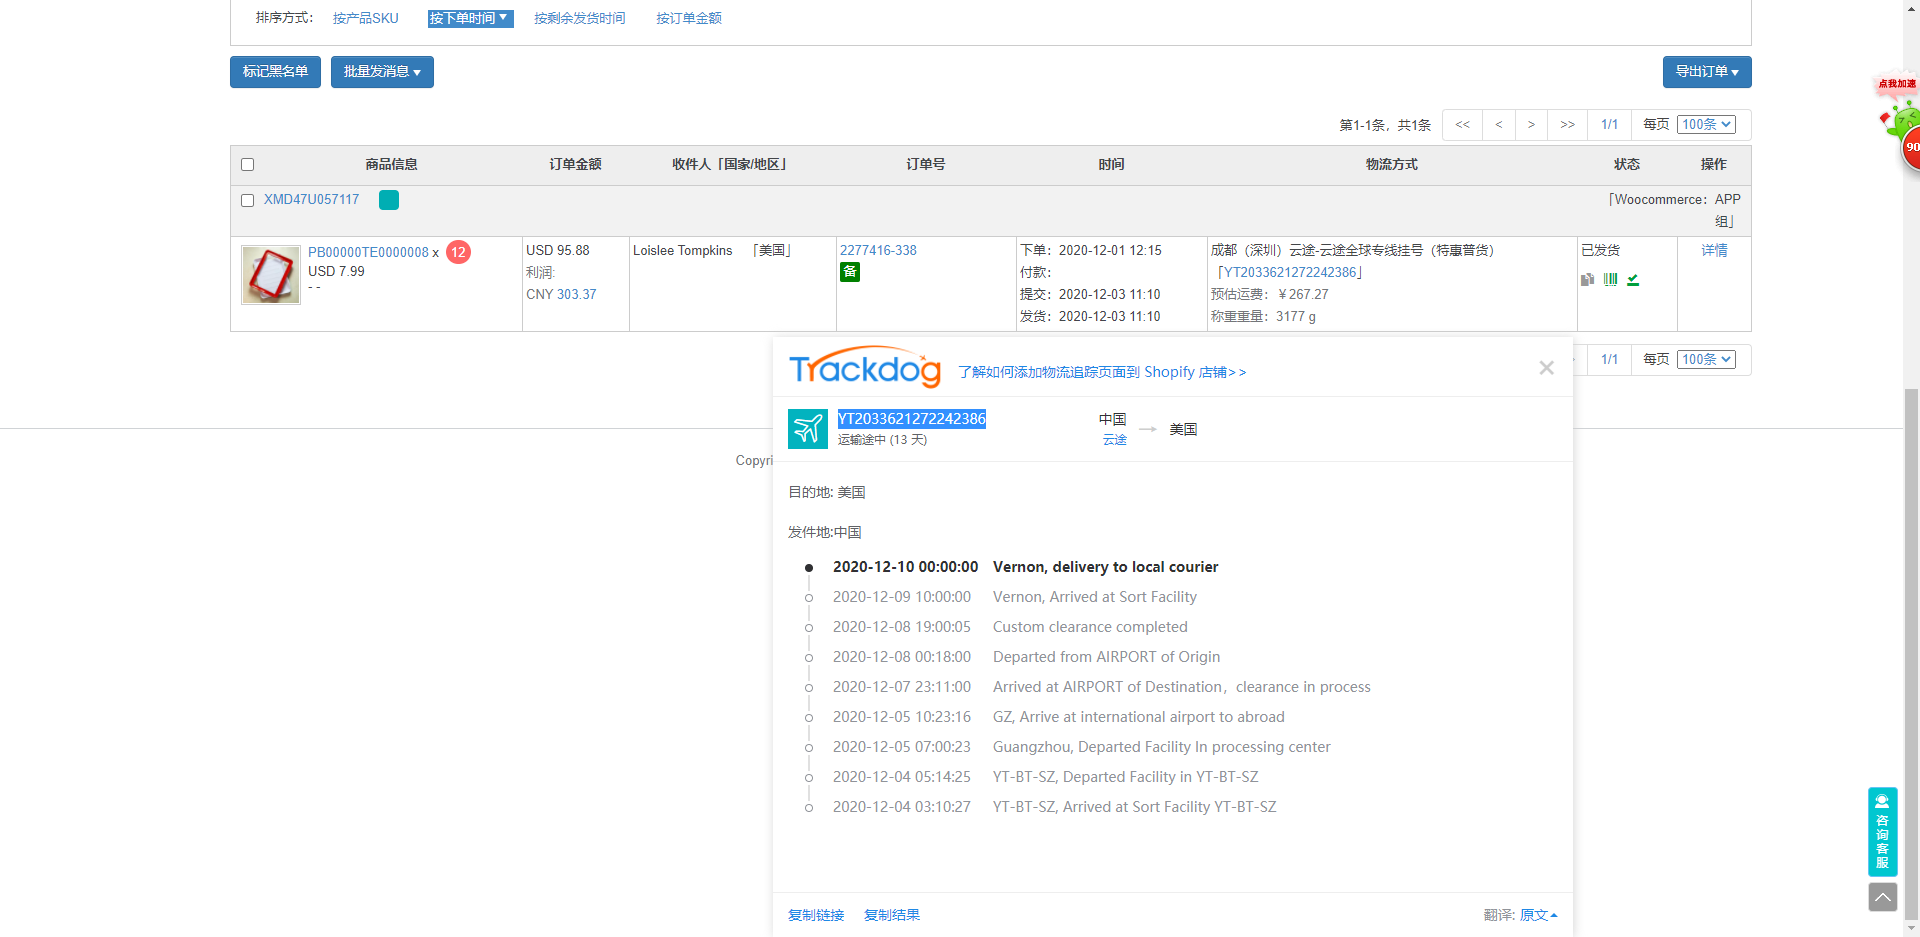This screenshot has height=937, width=1920.
Task: Click the red accelerator ball widget
Action: pyautogui.click(x=1908, y=147)
